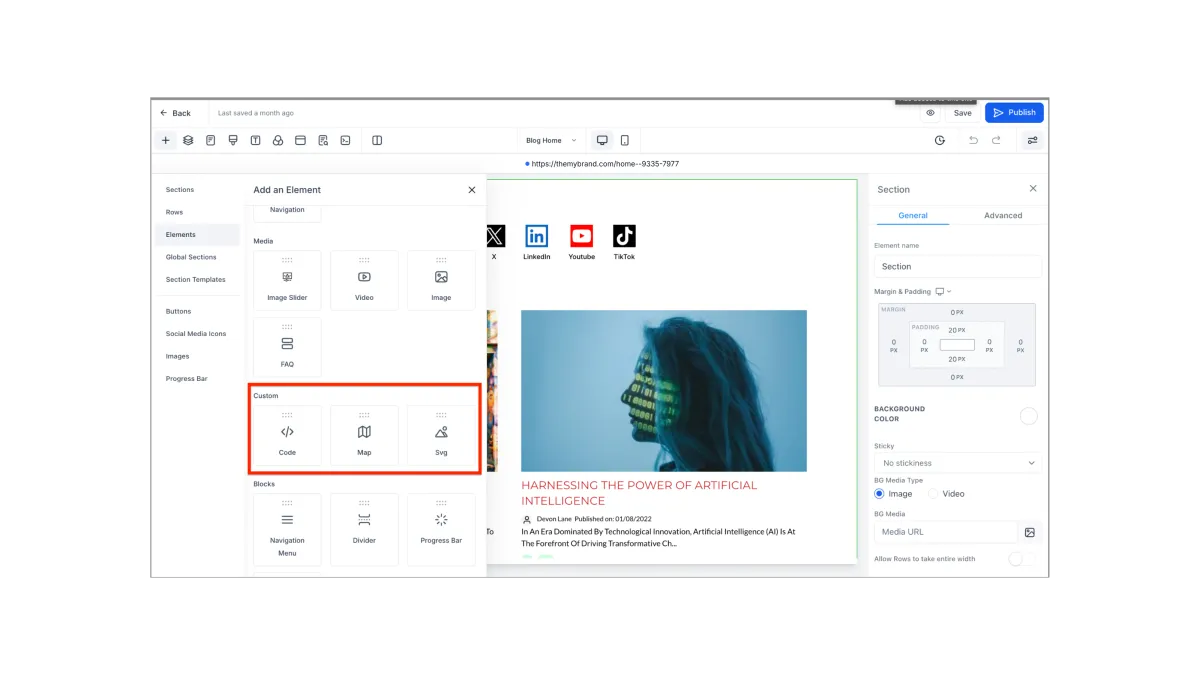Toggle Allow Rows to take entire width
This screenshot has height=675, width=1200.
[1021, 559]
